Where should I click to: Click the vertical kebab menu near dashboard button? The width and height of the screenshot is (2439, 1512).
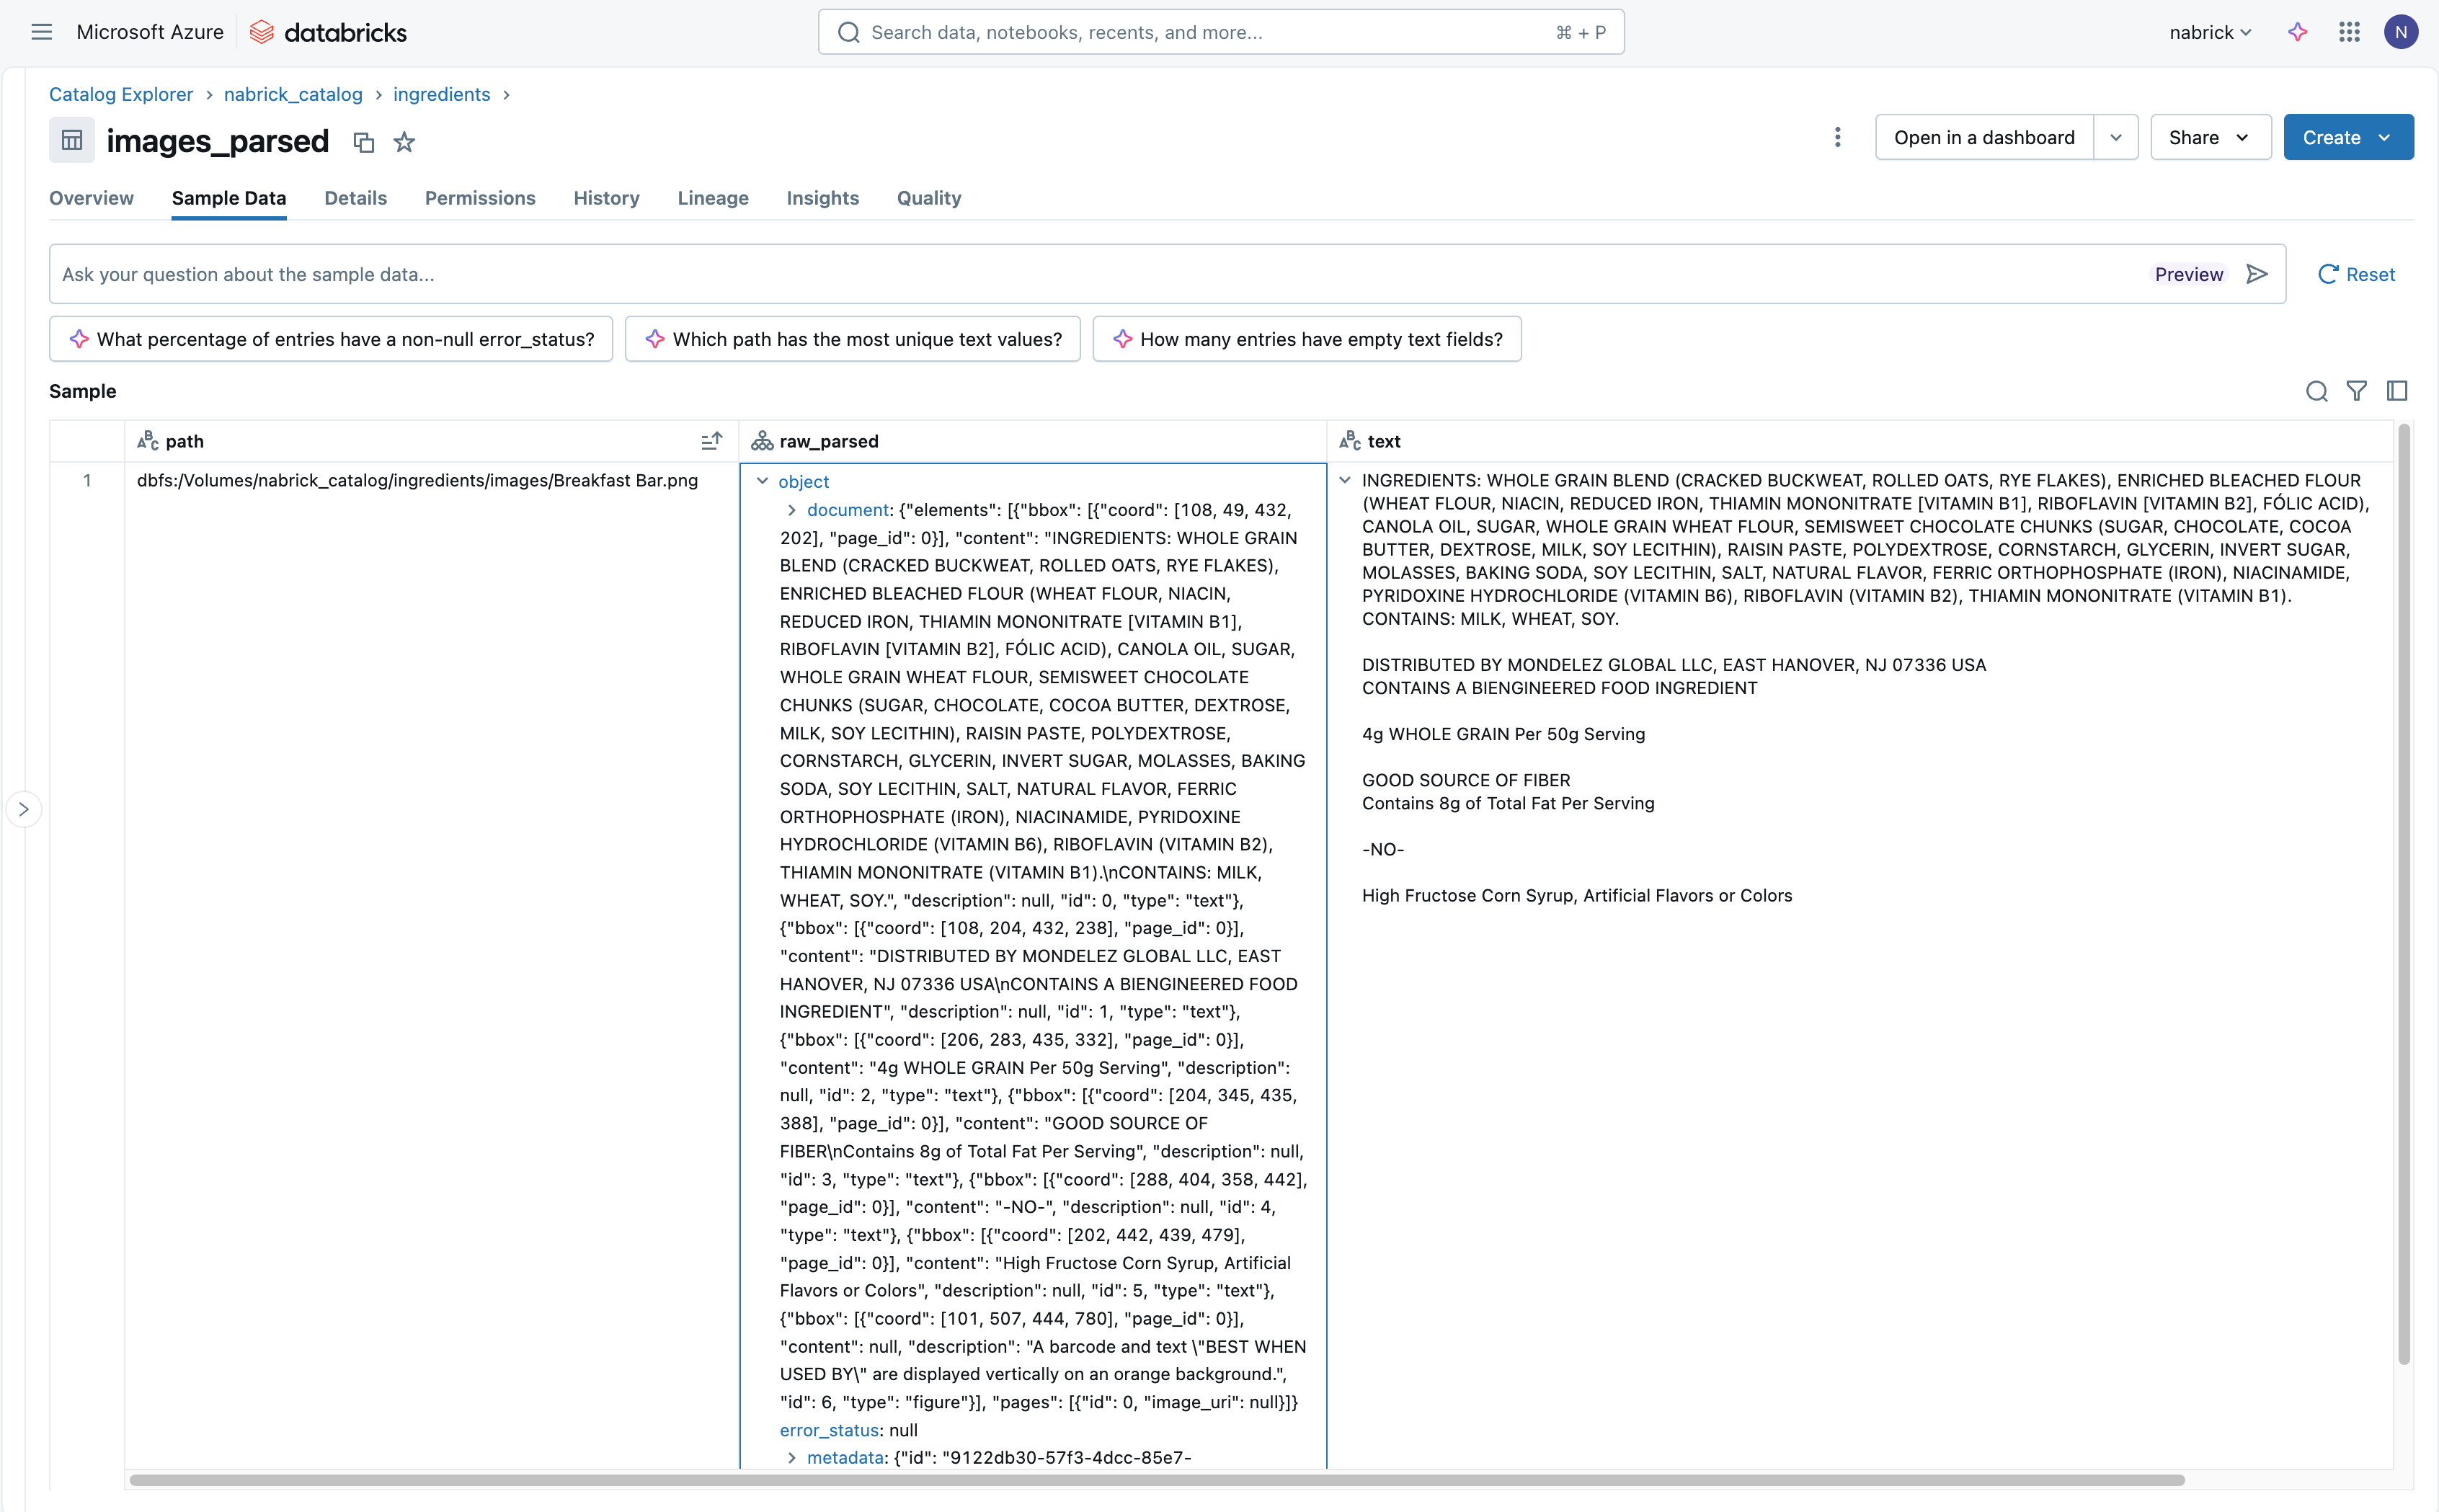point(1837,137)
